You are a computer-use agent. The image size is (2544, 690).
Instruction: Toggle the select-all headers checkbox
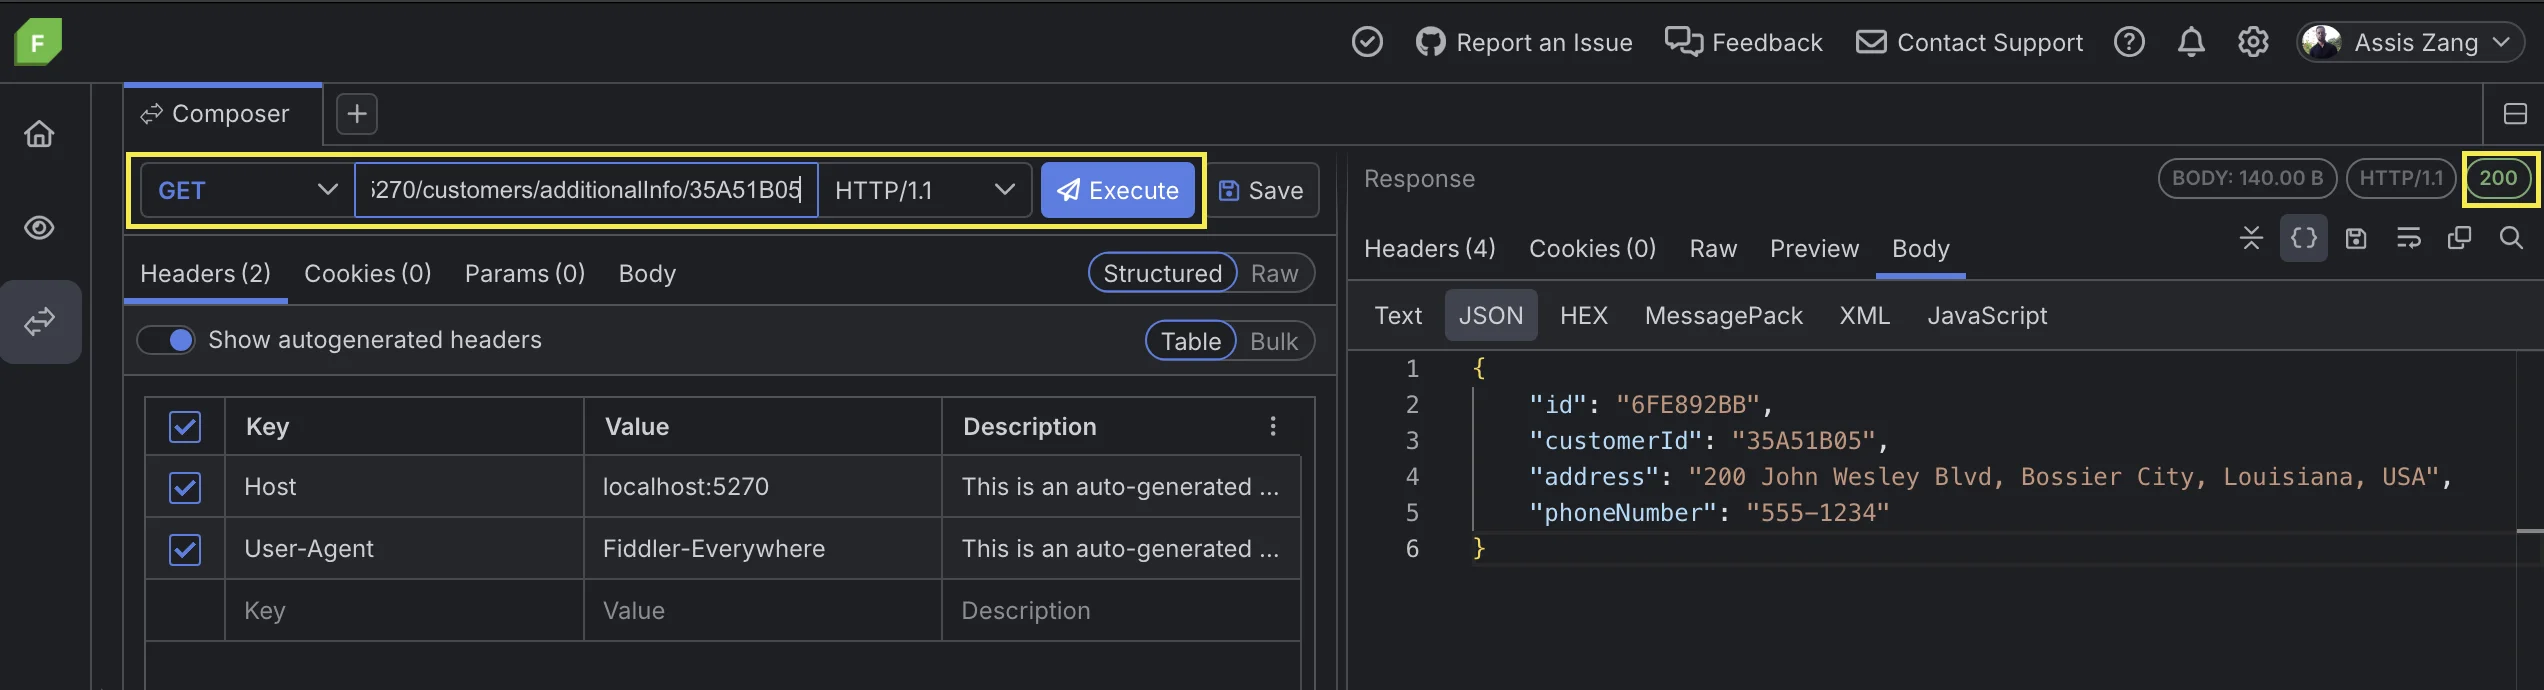185,427
